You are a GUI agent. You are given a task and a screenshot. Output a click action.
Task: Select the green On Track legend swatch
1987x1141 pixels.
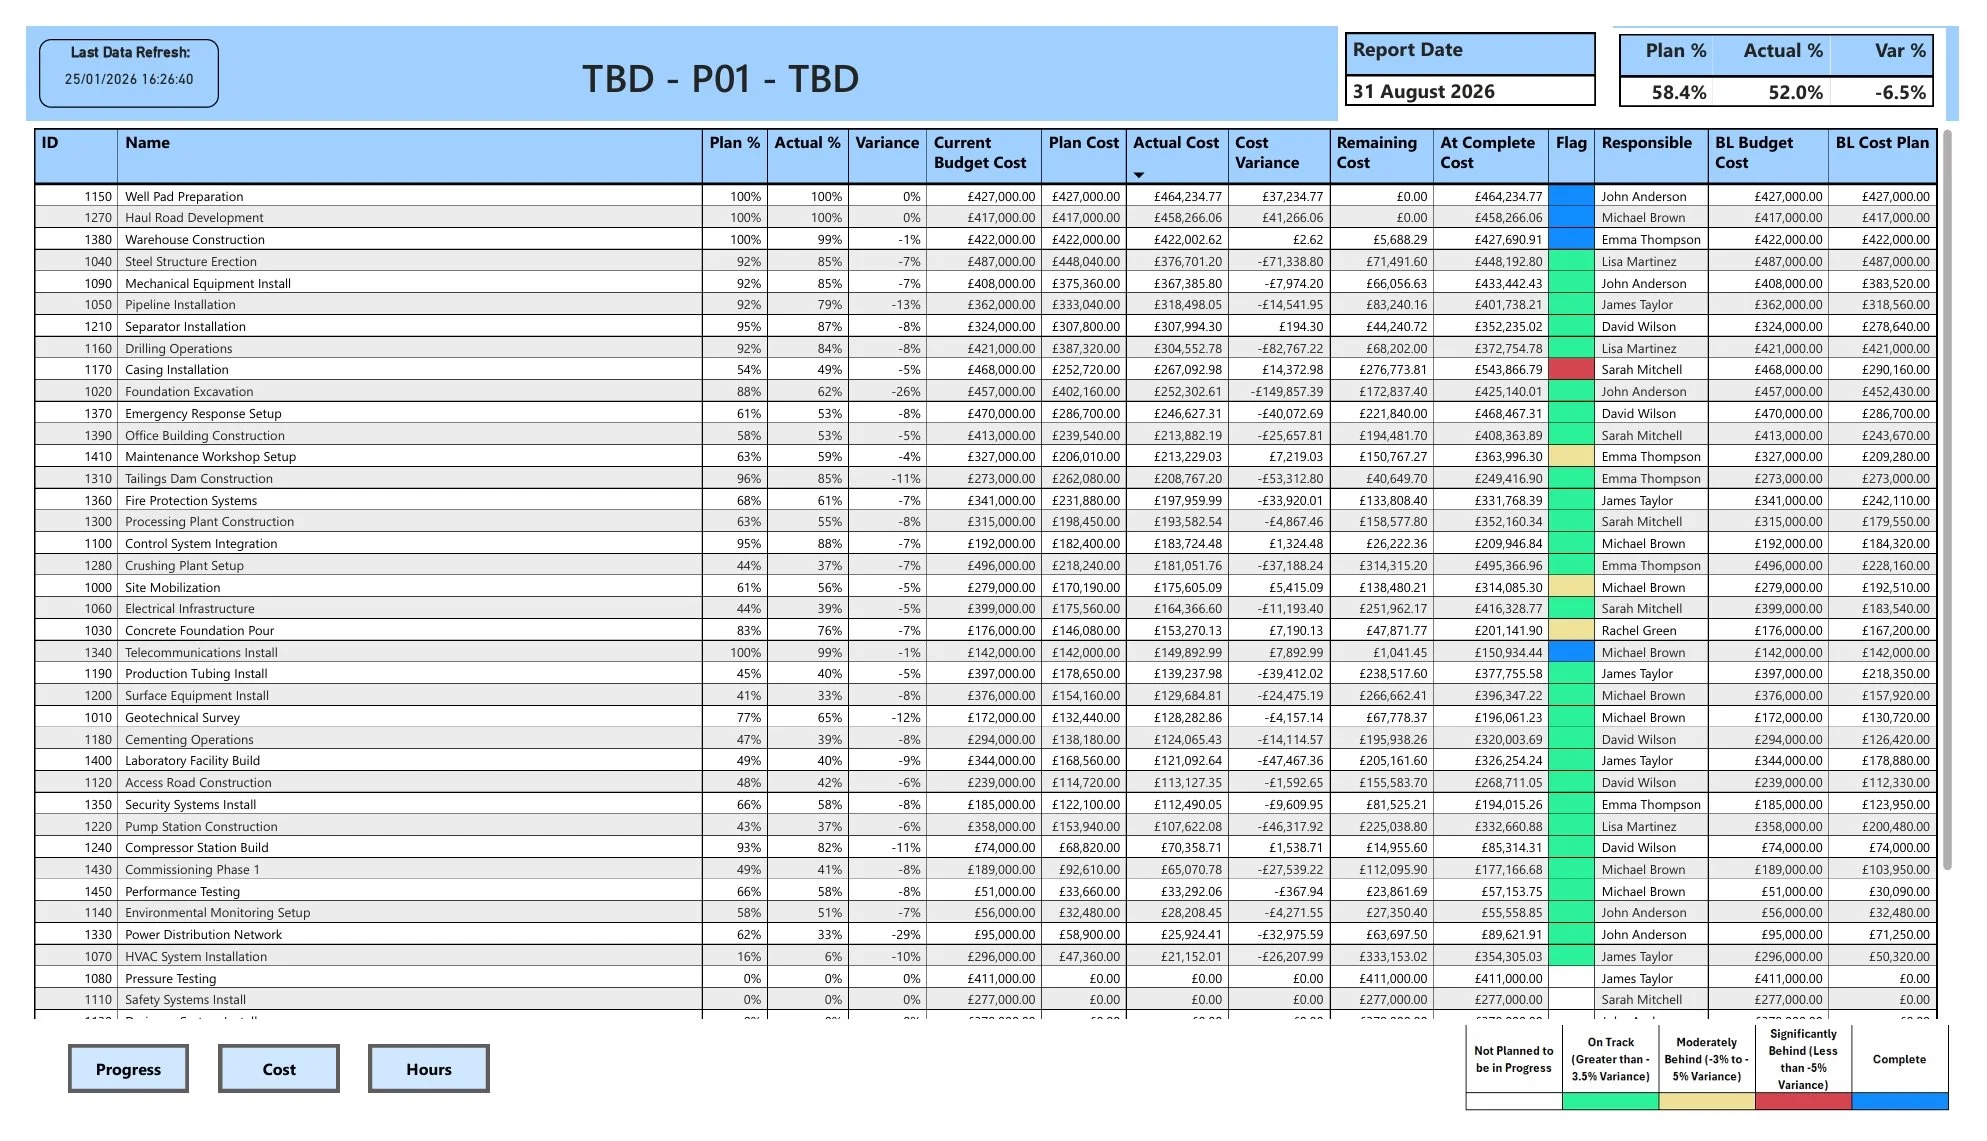(1612, 1103)
